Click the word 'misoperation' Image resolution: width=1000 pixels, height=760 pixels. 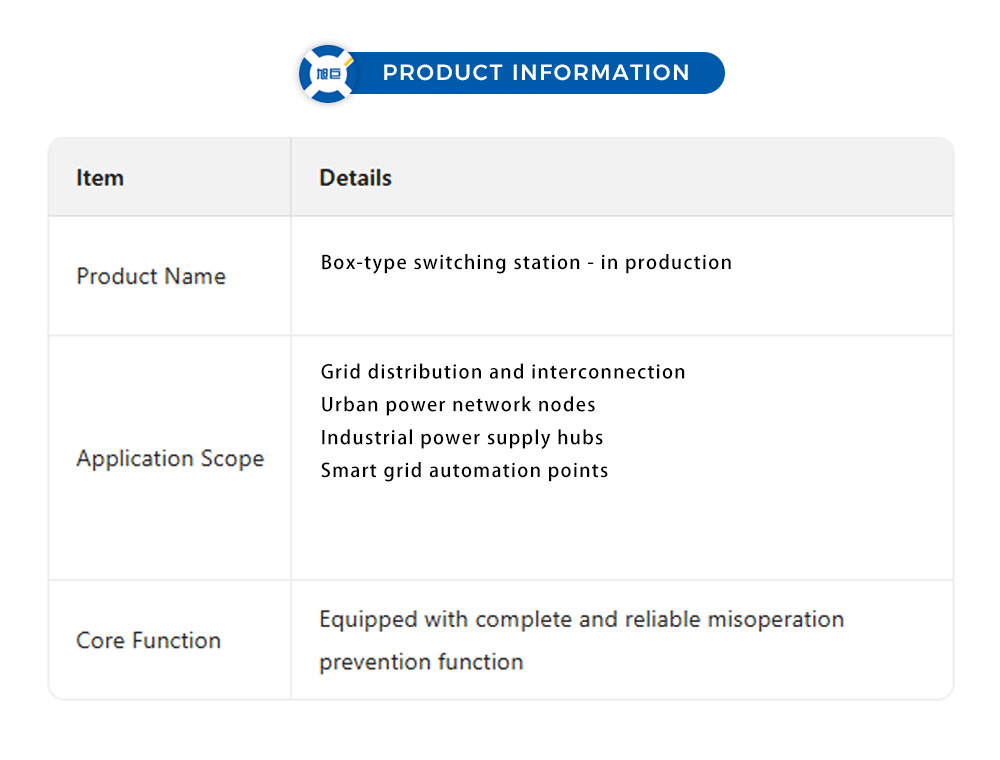coord(775,620)
